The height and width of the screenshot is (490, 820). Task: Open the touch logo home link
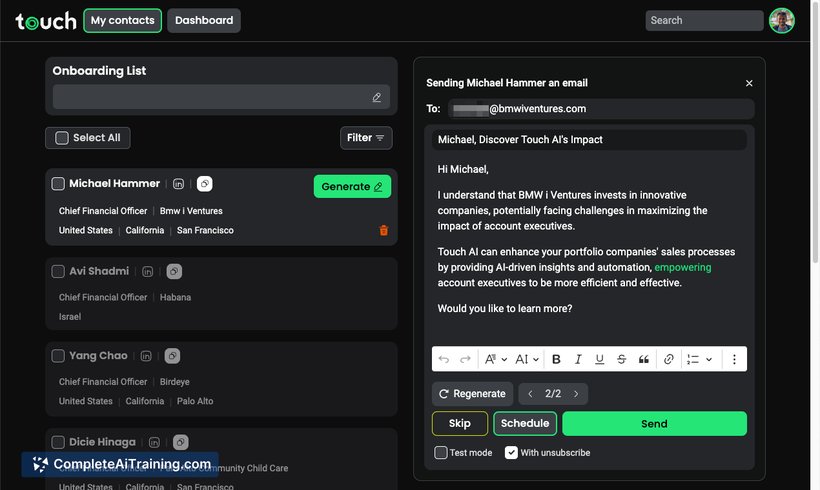point(46,21)
